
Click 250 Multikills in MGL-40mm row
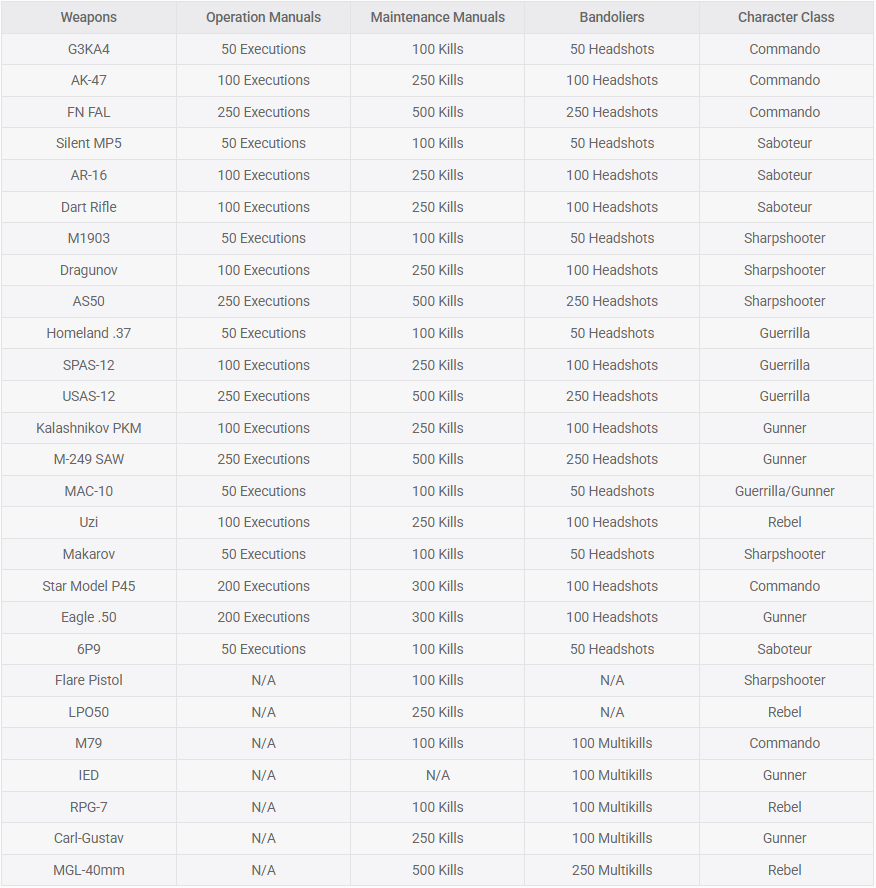(612, 870)
